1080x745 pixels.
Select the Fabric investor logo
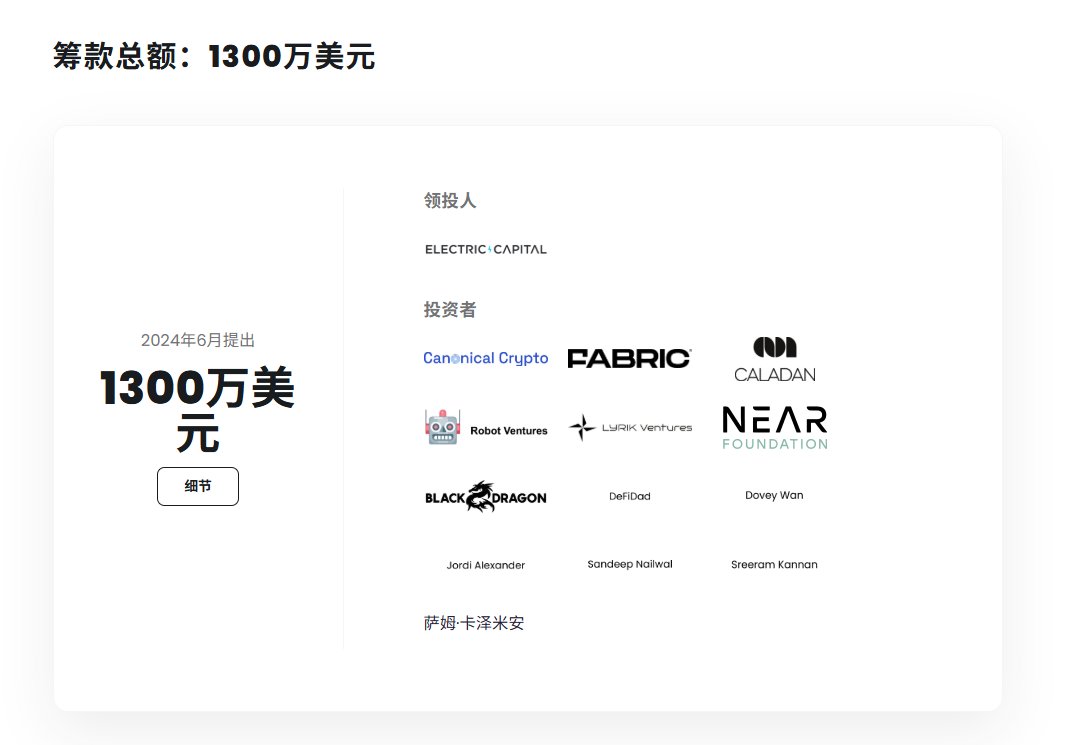pos(630,358)
